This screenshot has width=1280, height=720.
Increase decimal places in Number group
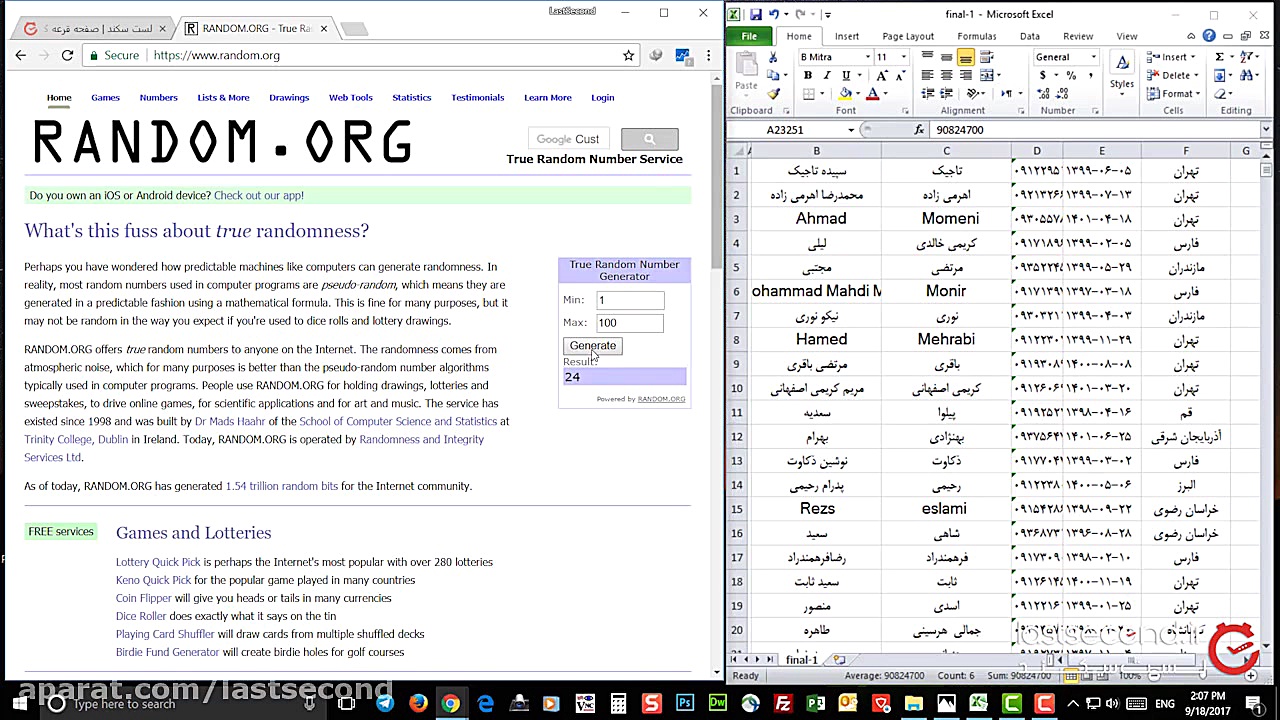(x=1042, y=94)
